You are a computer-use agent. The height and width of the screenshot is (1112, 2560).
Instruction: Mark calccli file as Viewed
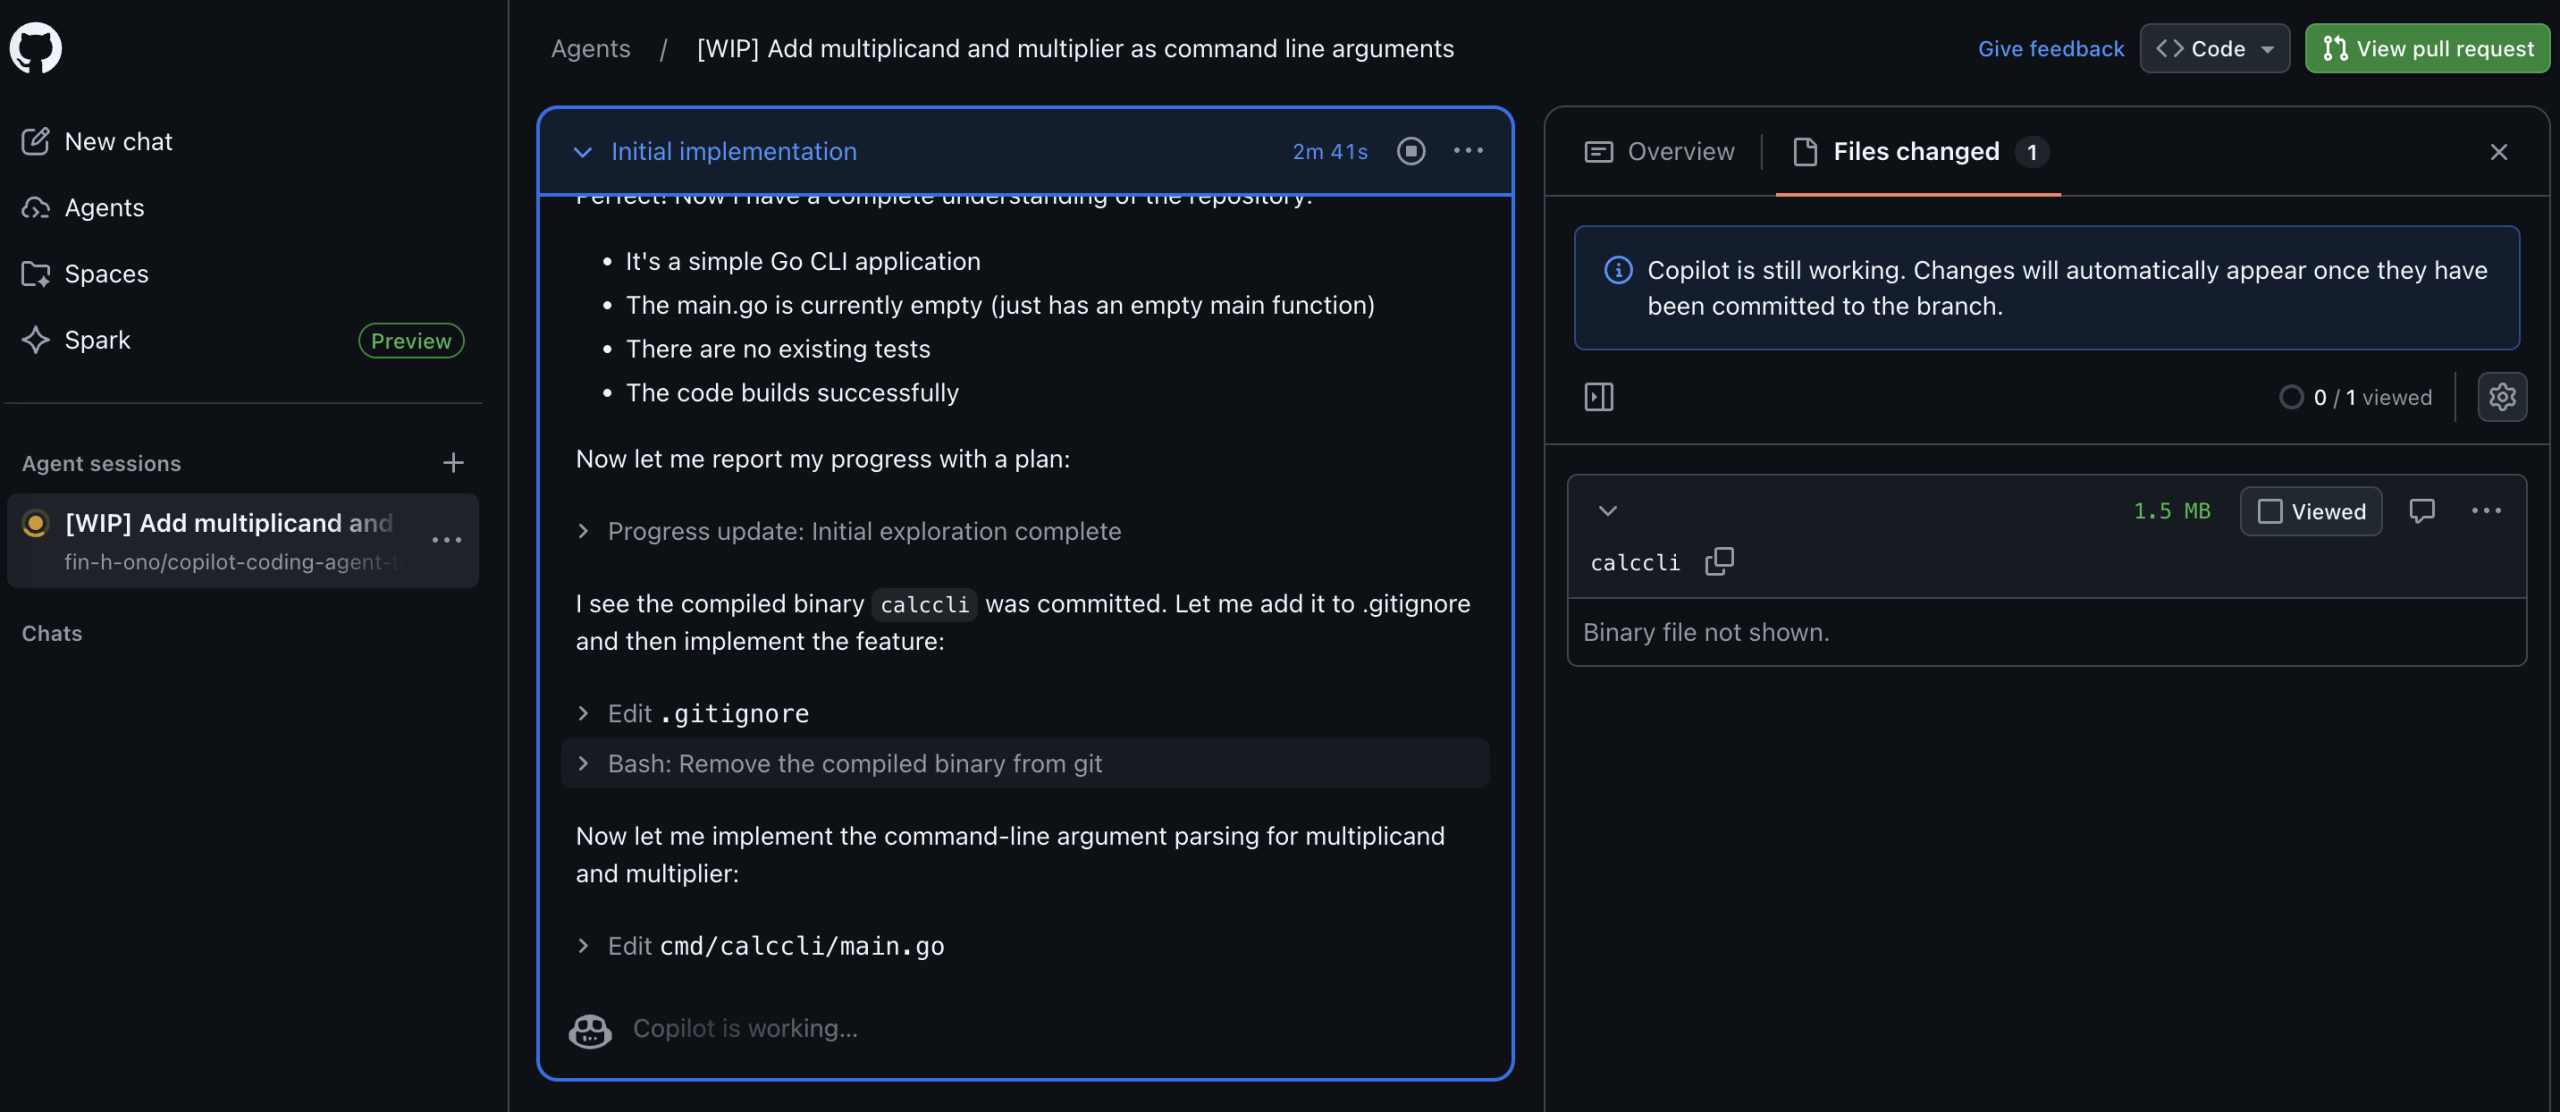pyautogui.click(x=2311, y=511)
